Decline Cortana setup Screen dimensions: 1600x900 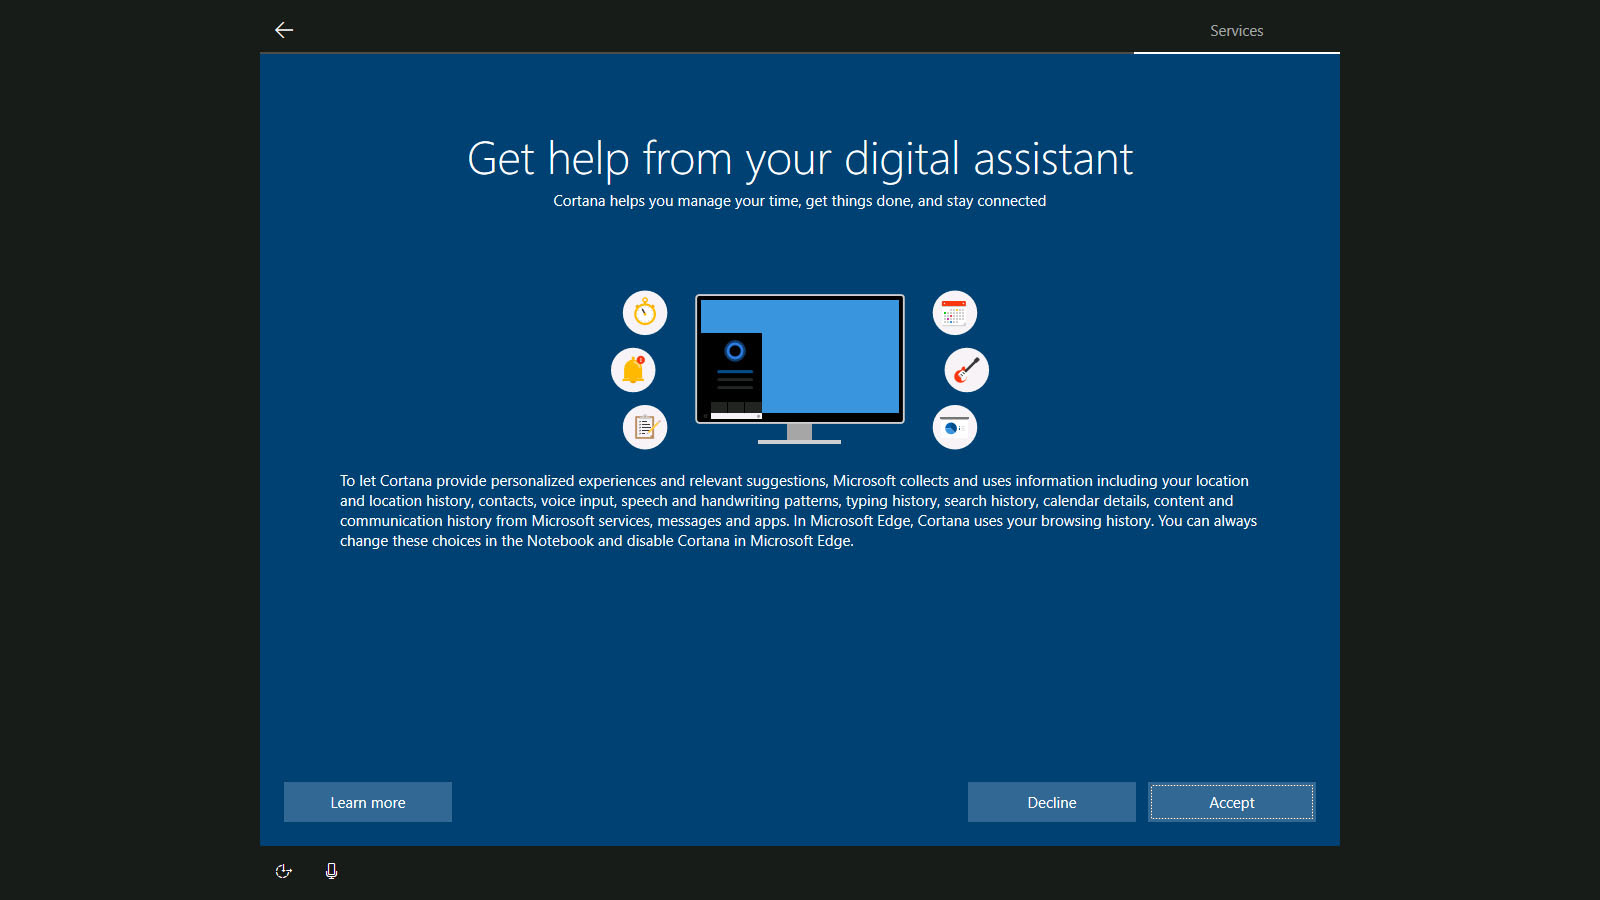(1051, 802)
